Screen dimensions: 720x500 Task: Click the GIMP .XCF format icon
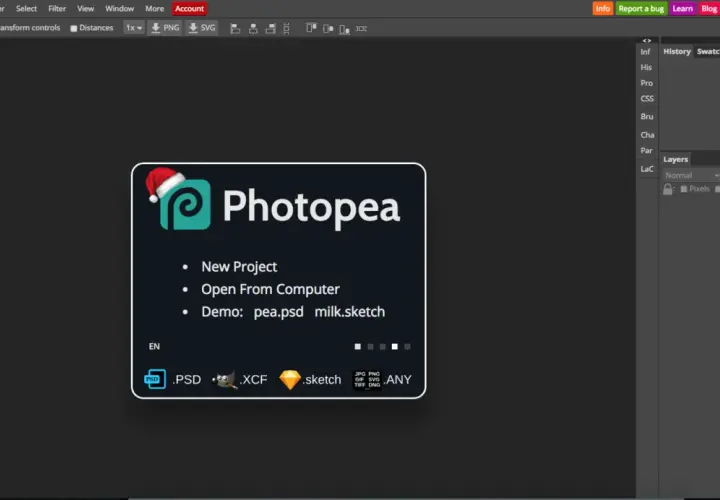tap(225, 380)
